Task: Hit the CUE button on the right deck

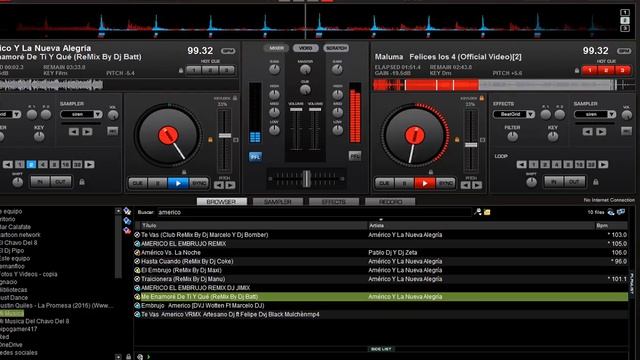Action: 384,183
